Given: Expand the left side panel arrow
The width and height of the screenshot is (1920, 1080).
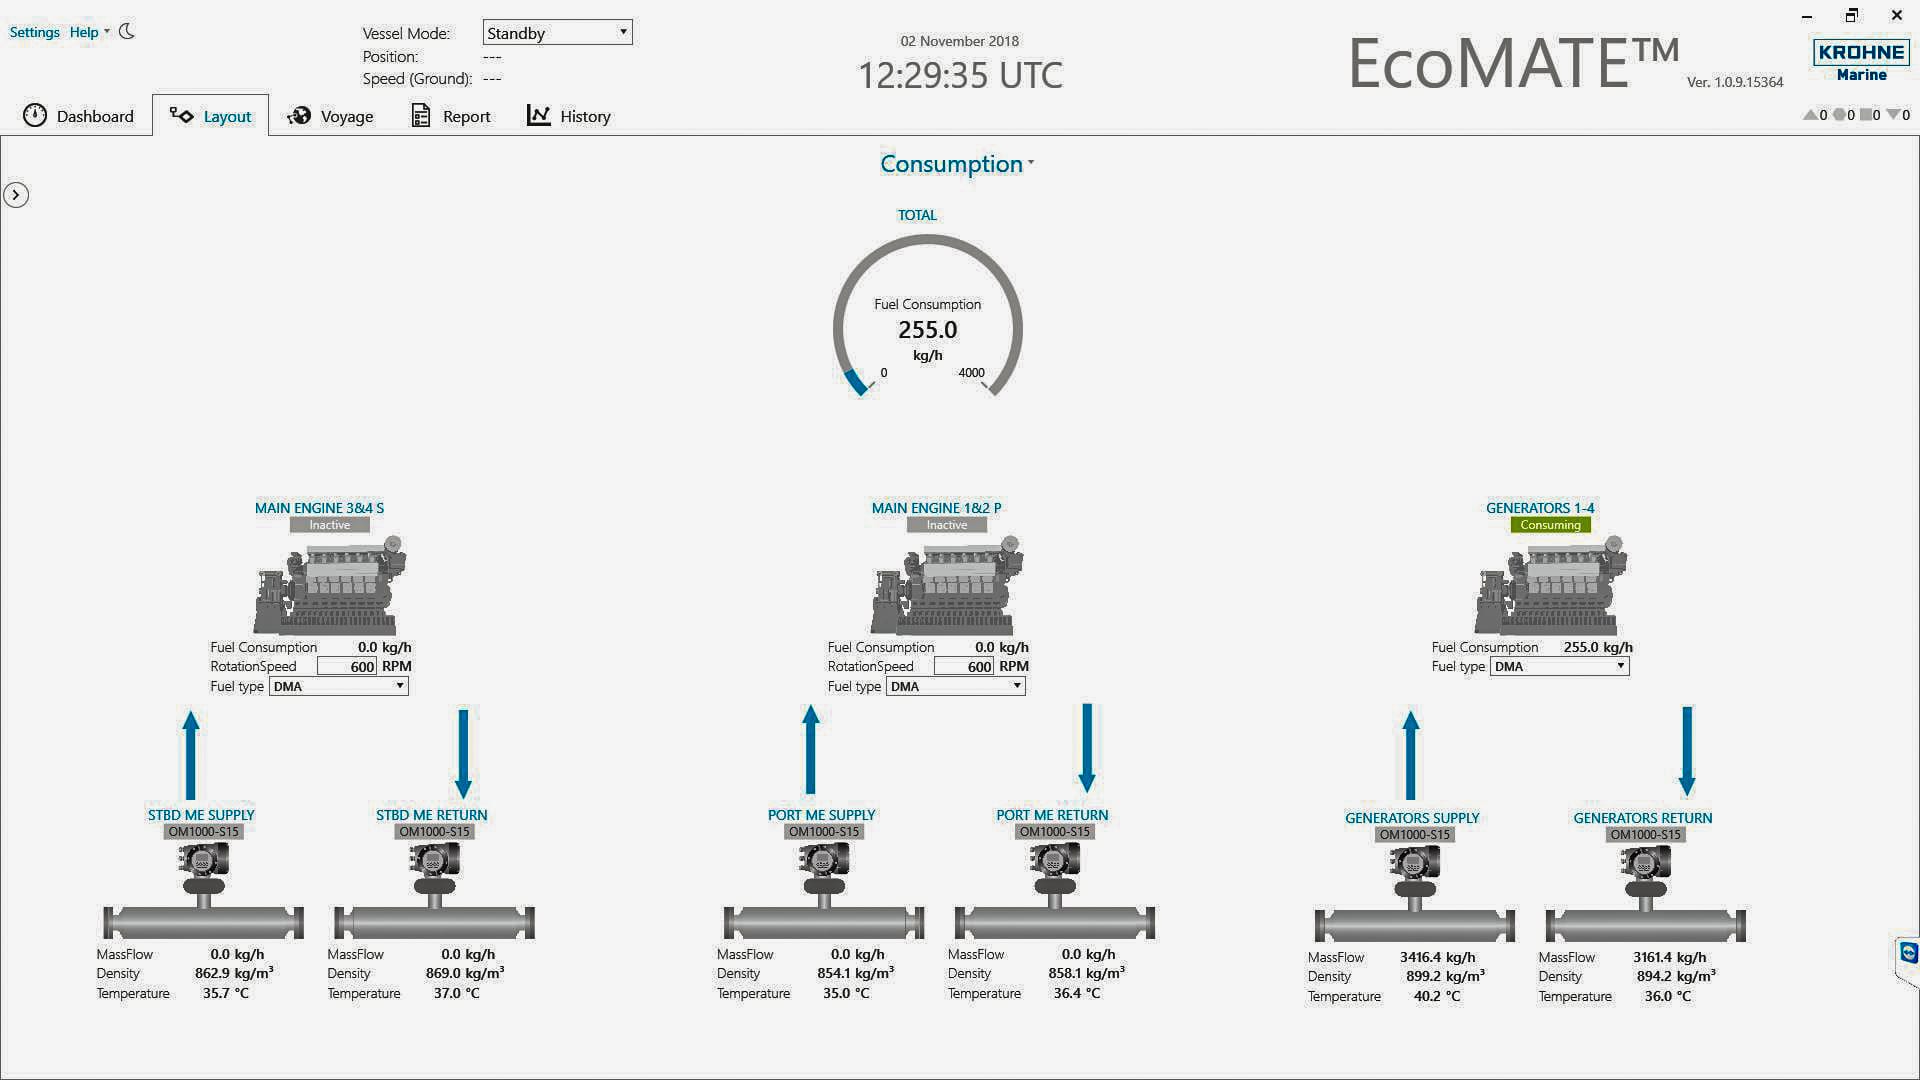Looking at the screenshot, I should 16,195.
